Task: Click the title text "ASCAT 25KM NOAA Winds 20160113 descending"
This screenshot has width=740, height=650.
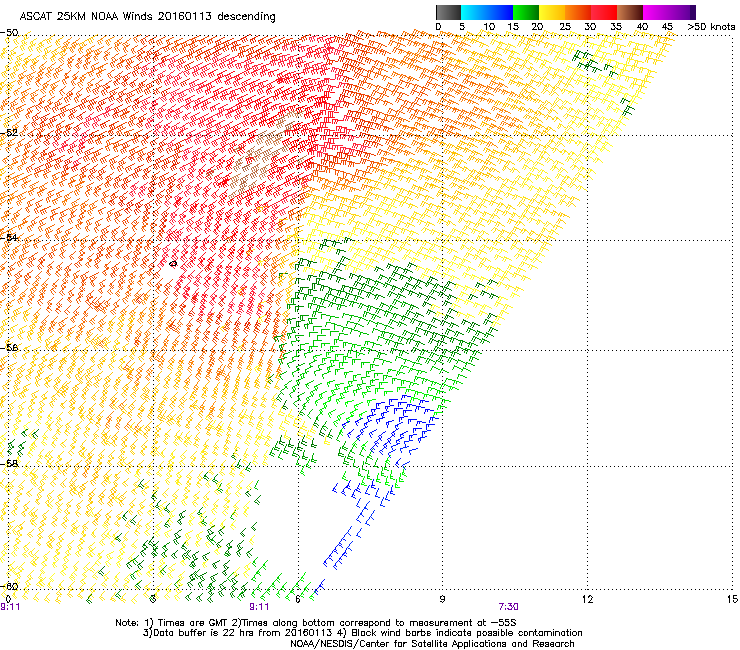Action: click(147, 16)
